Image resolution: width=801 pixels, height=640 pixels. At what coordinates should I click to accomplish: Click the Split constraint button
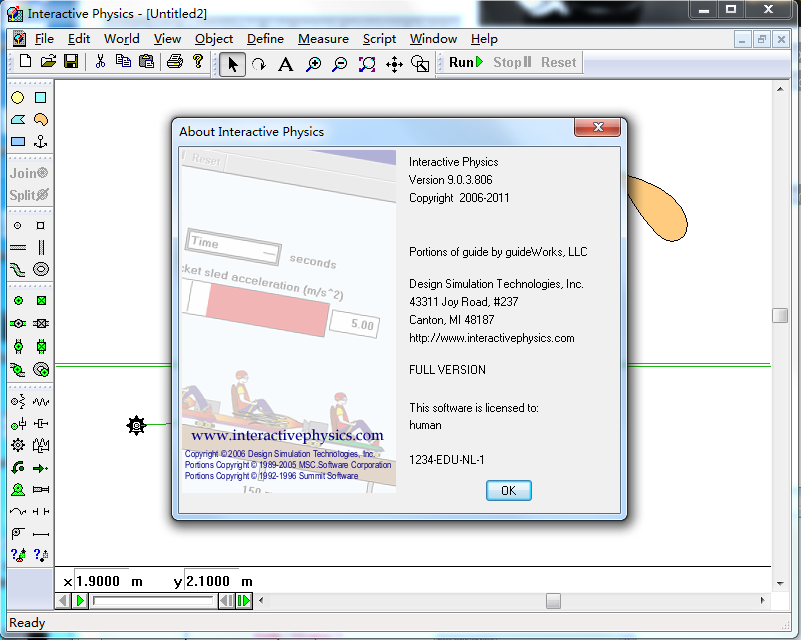29,195
